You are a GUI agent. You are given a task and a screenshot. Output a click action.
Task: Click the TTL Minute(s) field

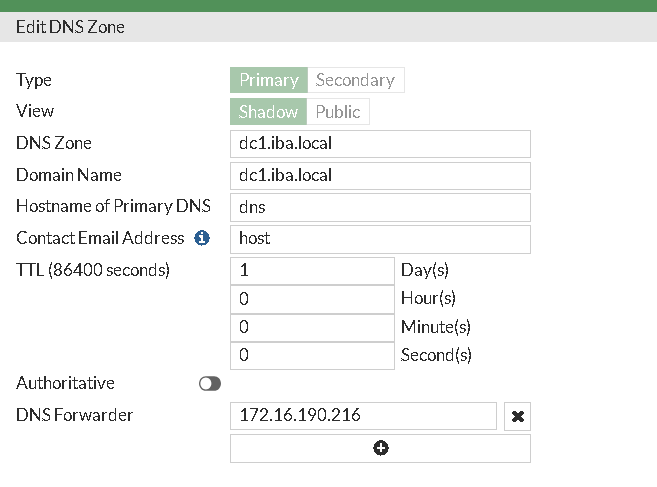313,326
